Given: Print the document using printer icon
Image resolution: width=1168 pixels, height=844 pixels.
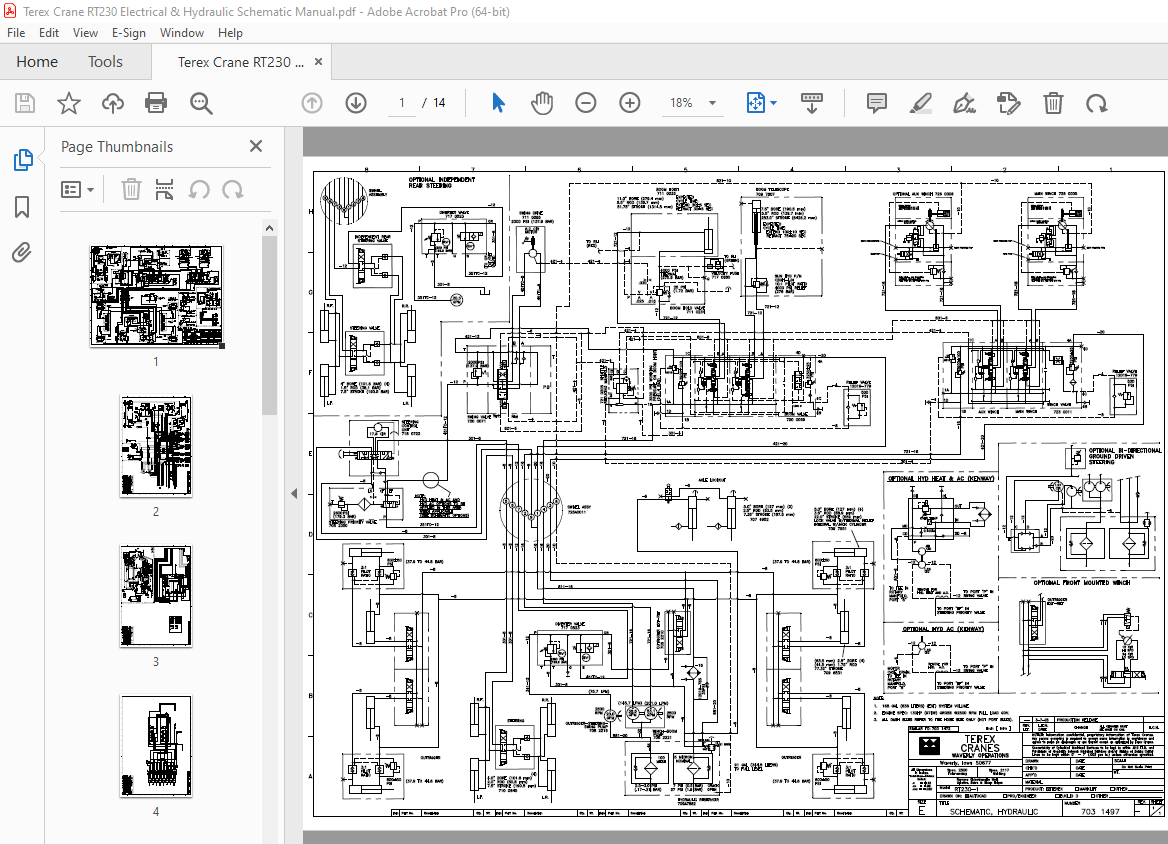Looking at the screenshot, I should 156,103.
